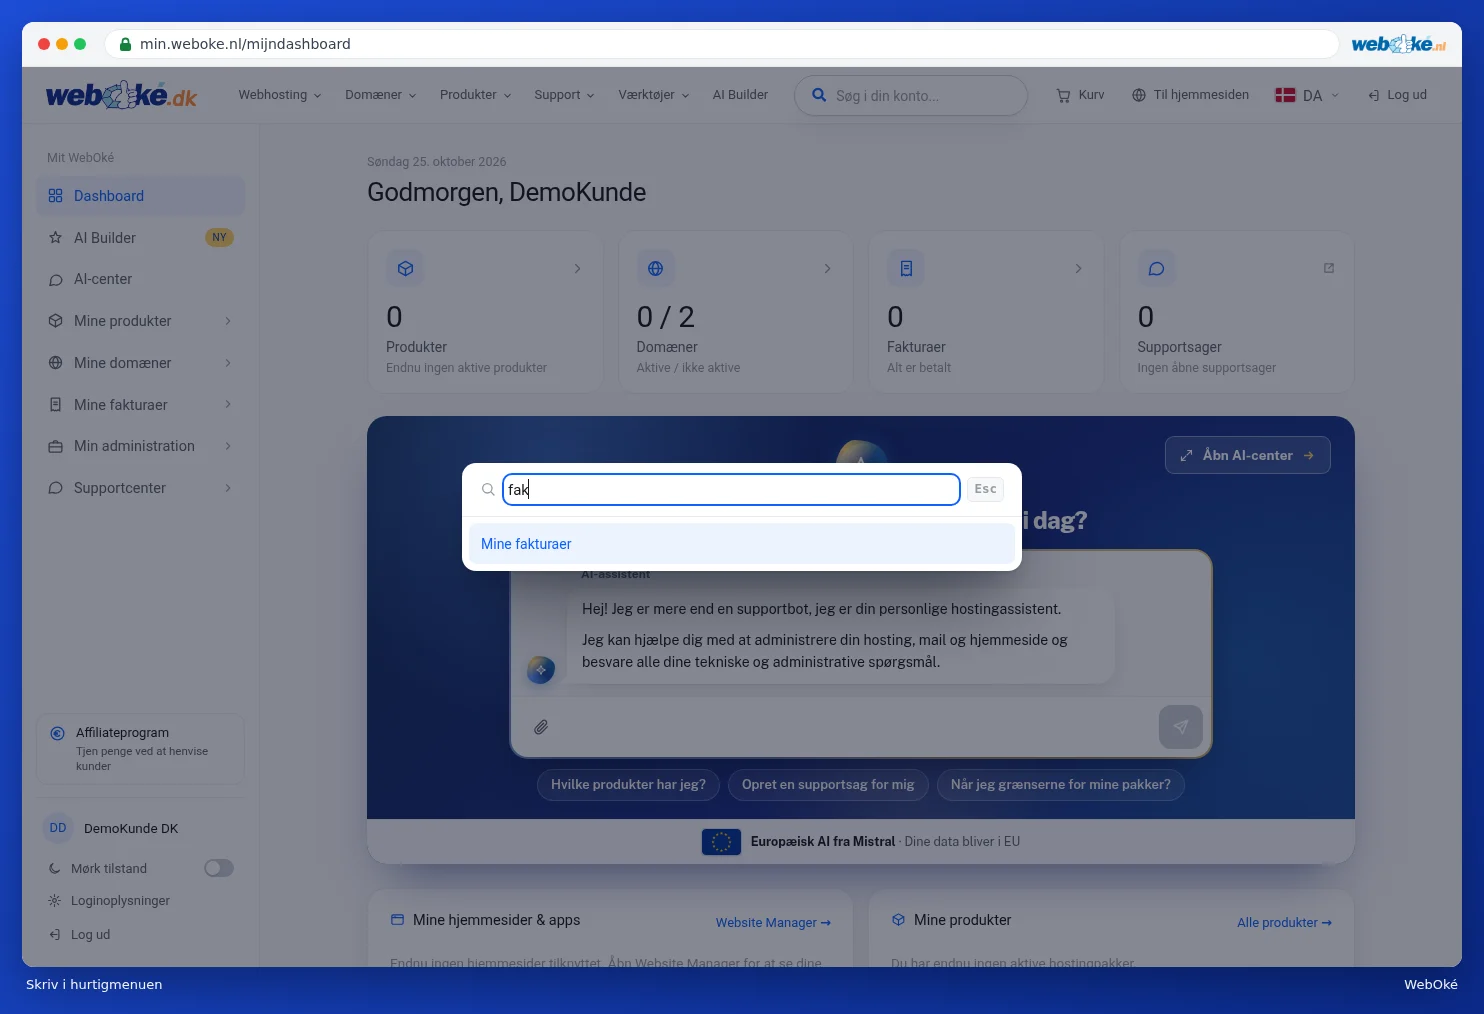Viewport: 1484px width, 1014px height.
Task: Click the globe icon on Domæner card
Action: click(x=655, y=268)
